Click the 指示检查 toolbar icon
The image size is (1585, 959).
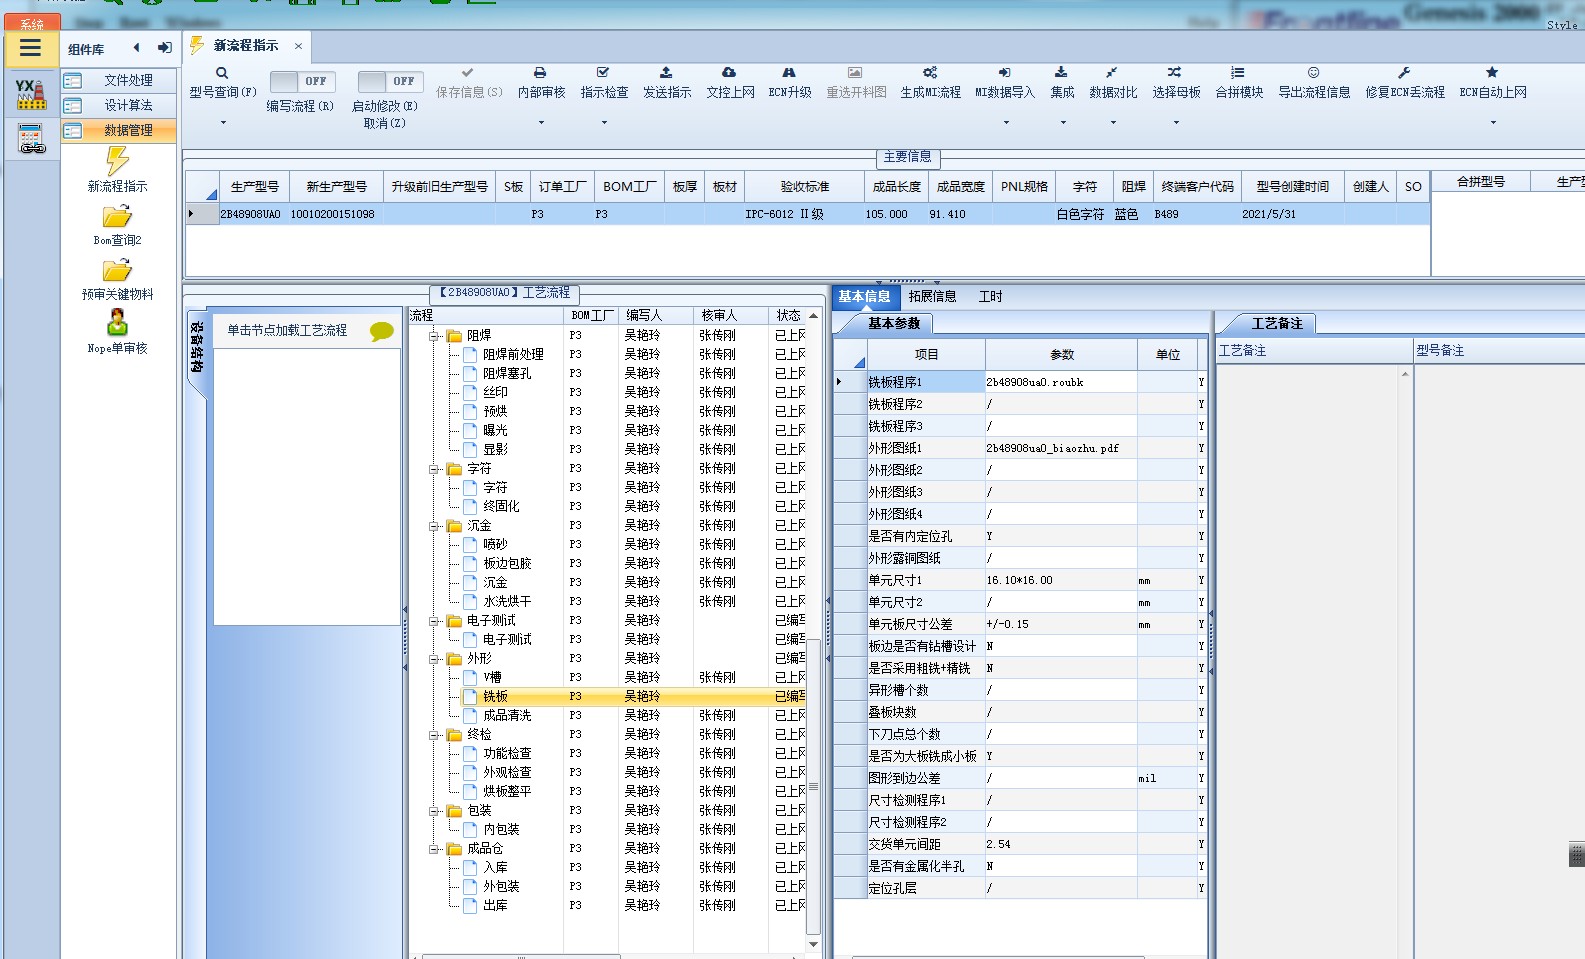pyautogui.click(x=603, y=73)
